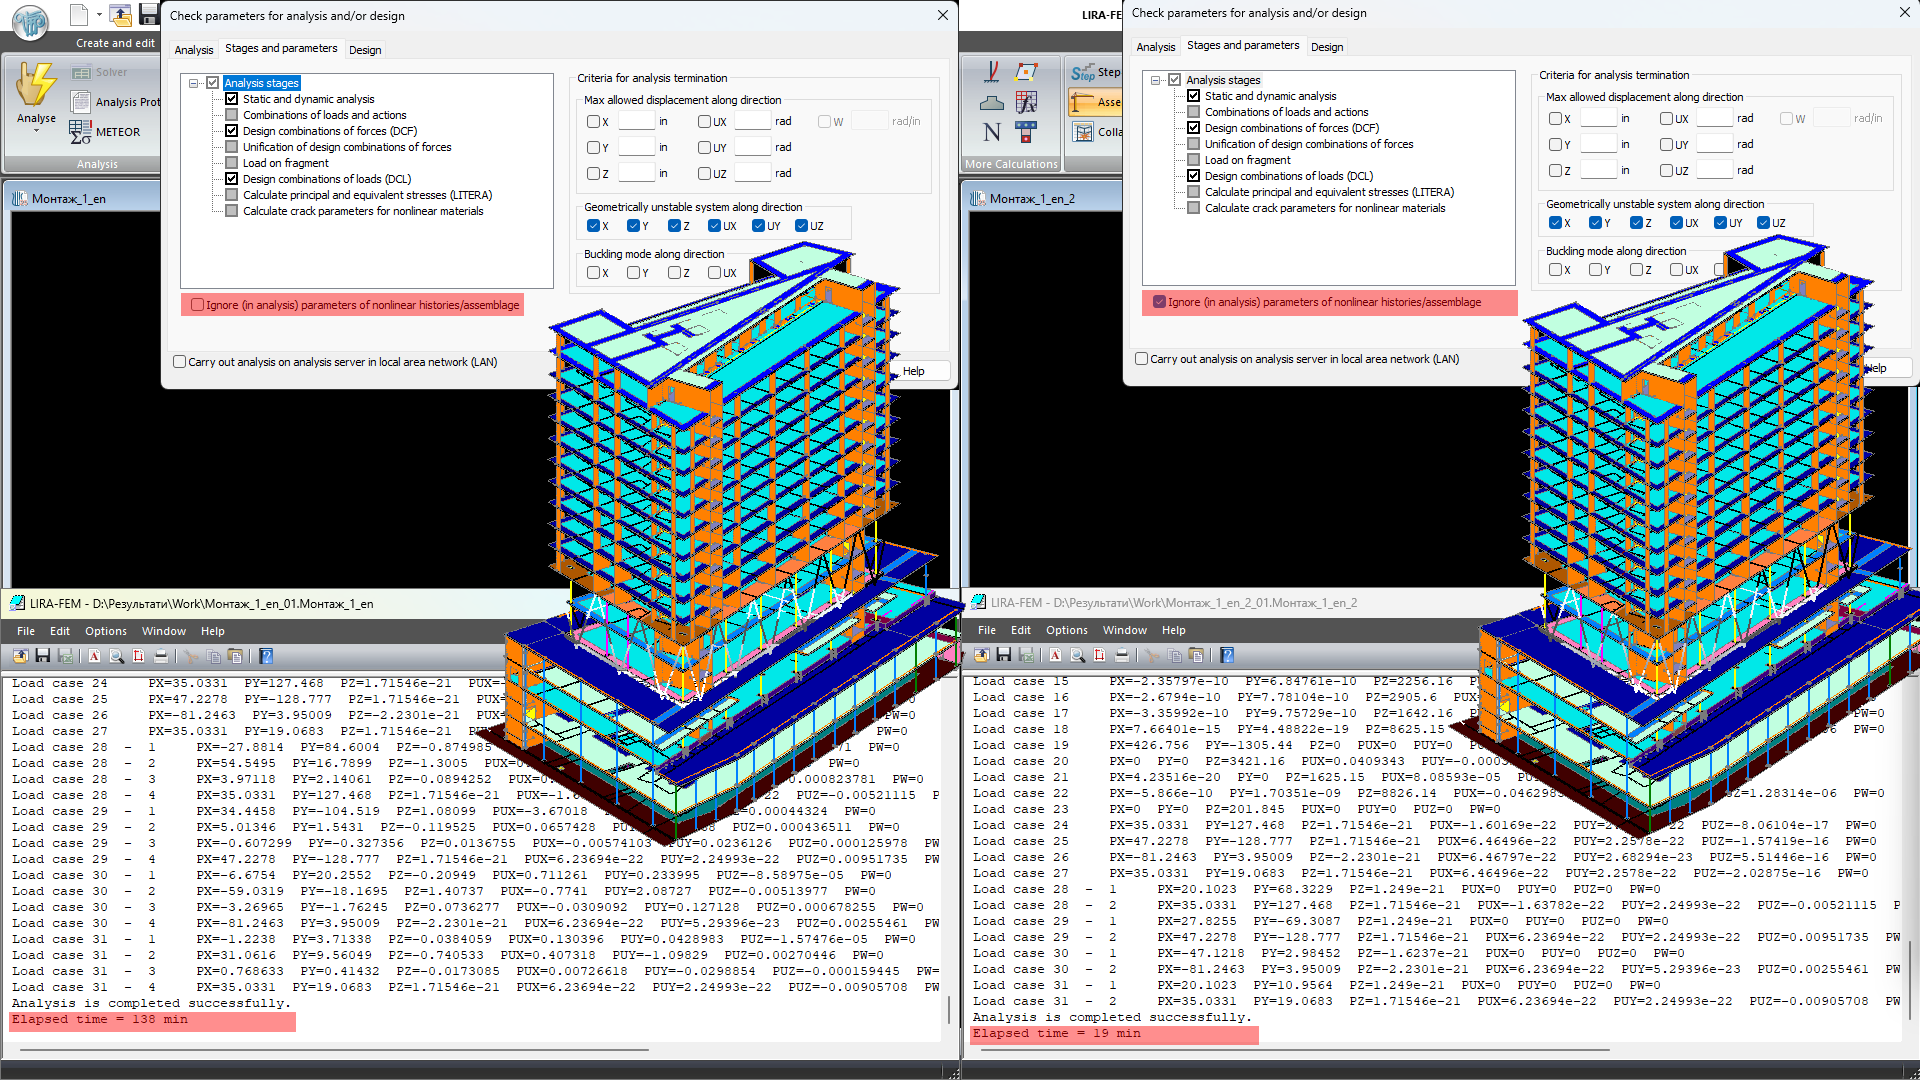Viewport: 1920px width, 1080px height.
Task: Click printer icon in right log toolbar
Action: 1122,655
